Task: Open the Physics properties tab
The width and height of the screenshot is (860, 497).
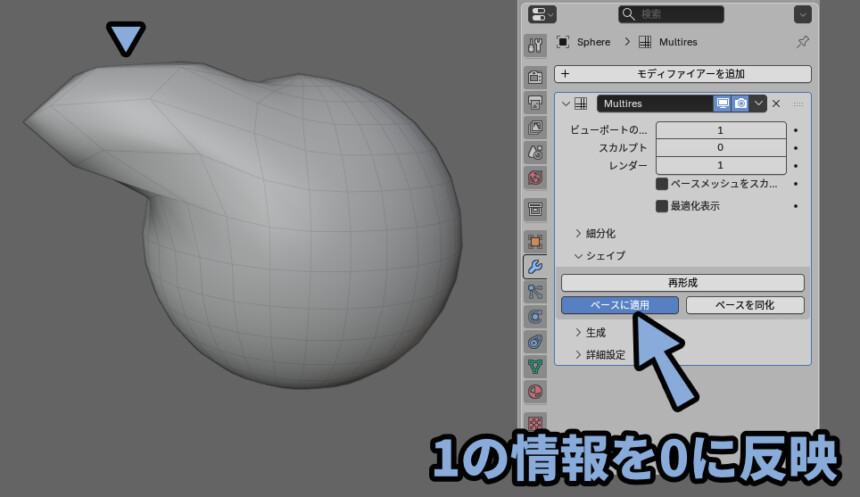Action: coord(535,316)
